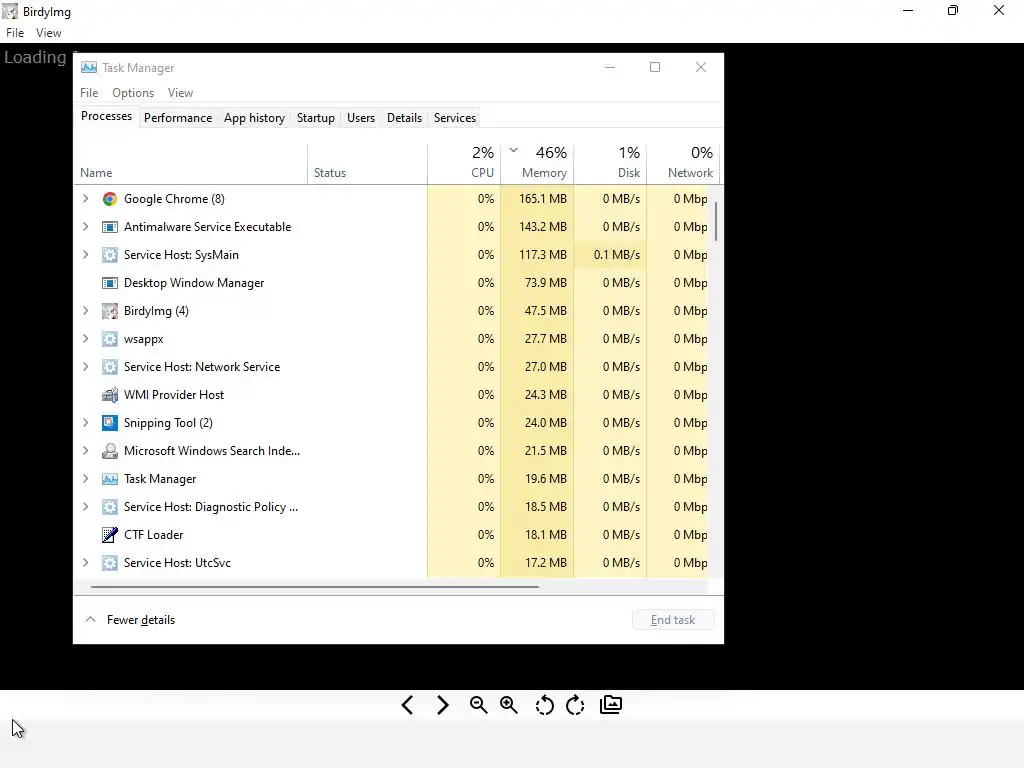Screen dimensions: 1024x768
Task: Expand the wsappx process row
Action: 86,339
